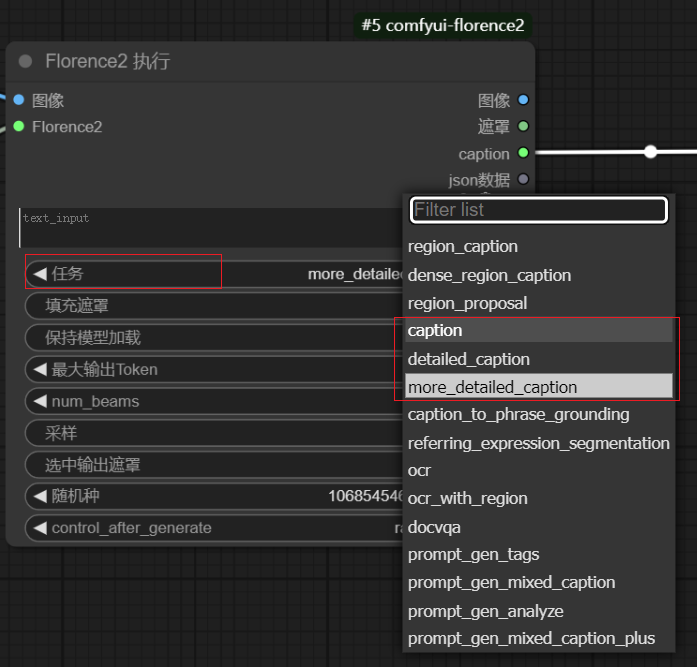Click the num_beams widget label
This screenshot has width=697, height=667.
[95, 402]
